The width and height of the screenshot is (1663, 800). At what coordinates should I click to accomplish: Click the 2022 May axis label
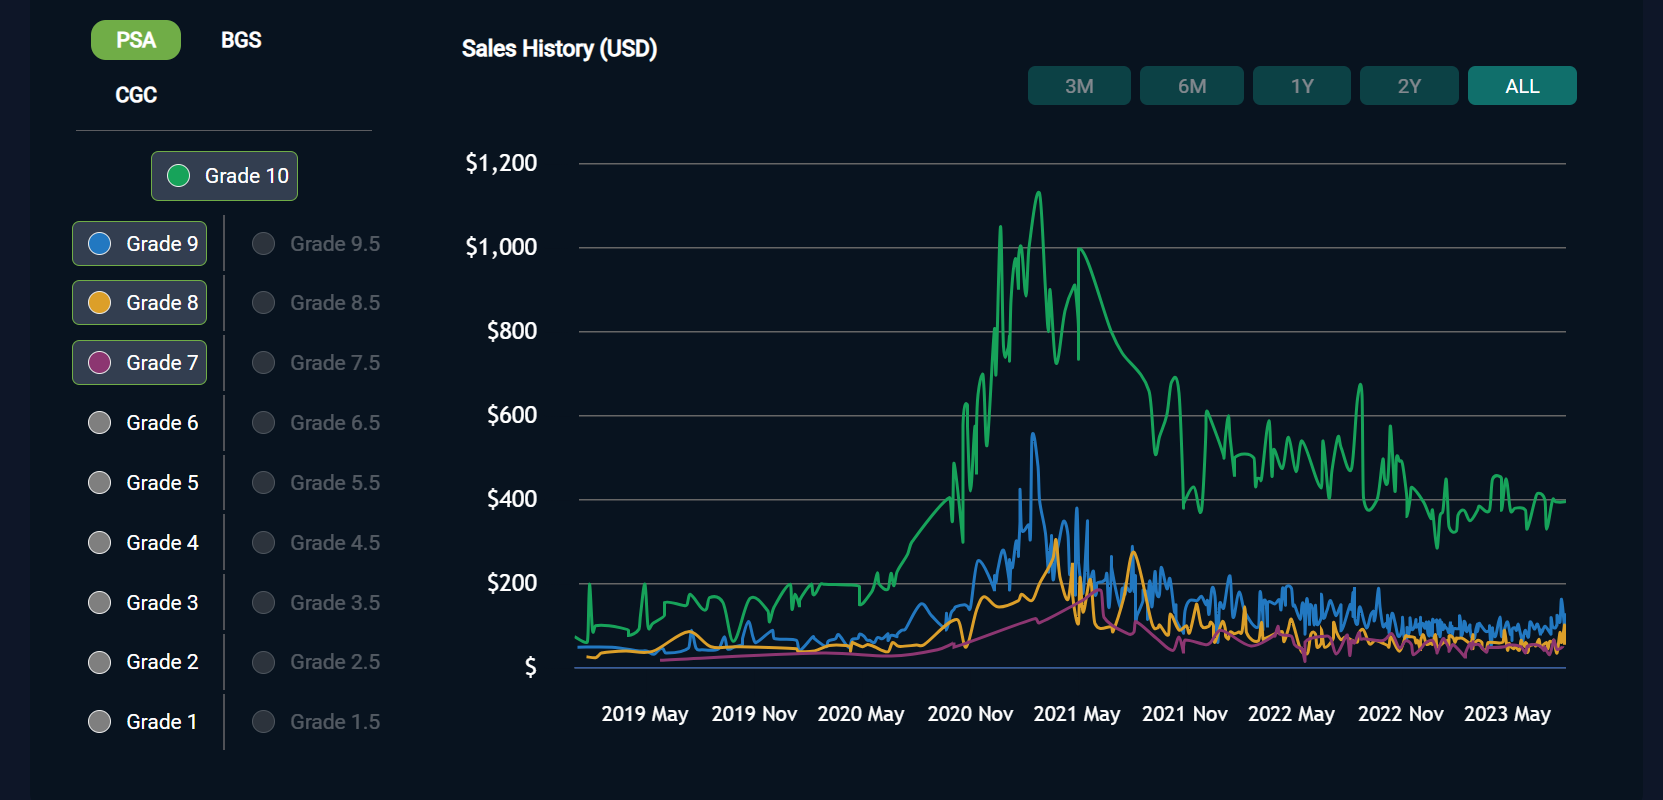(x=1291, y=714)
